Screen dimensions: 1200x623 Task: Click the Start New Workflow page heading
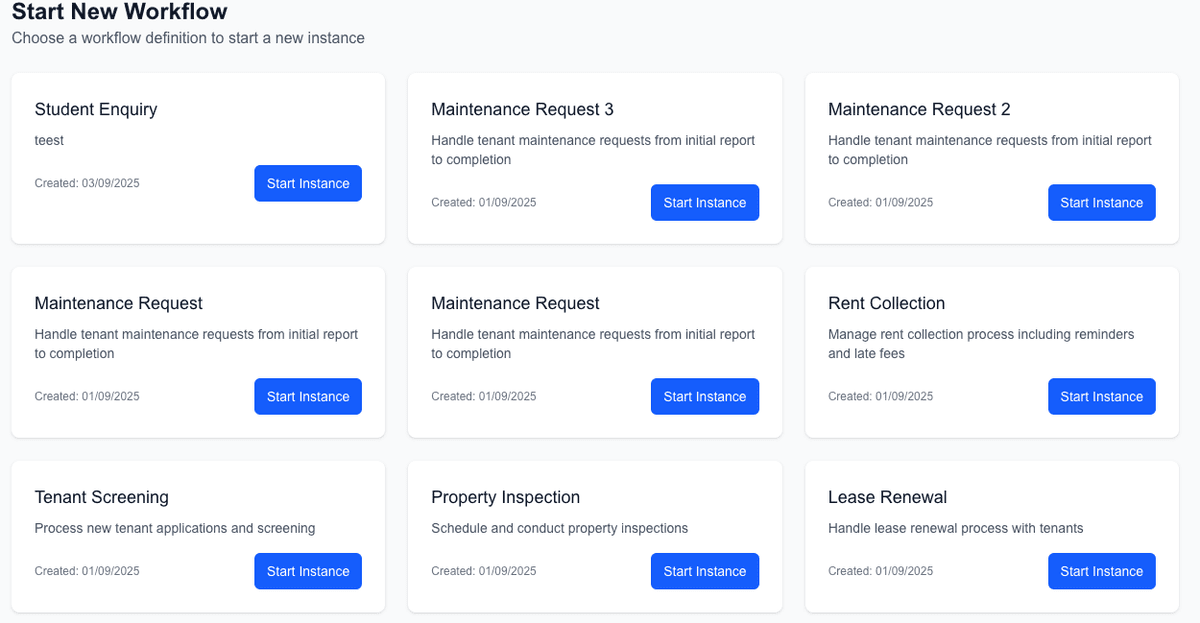(119, 13)
